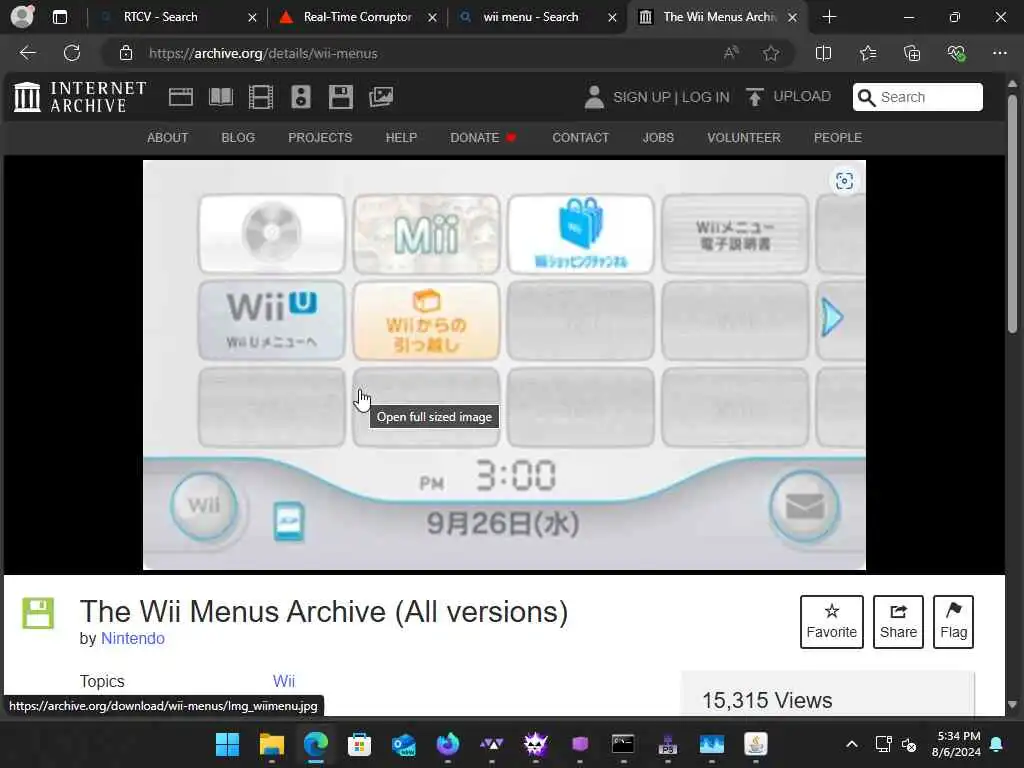Click the Share button
Screen dimensions: 1024x768
point(898,622)
